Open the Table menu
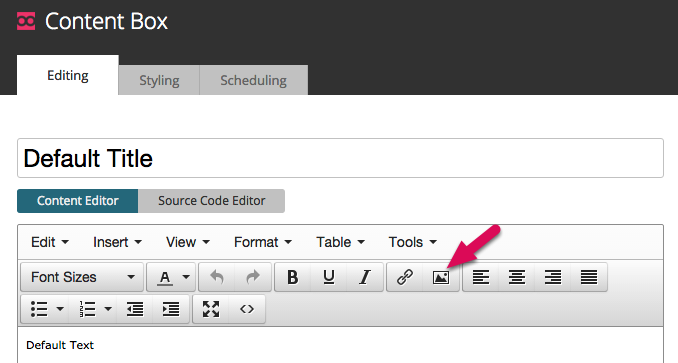This screenshot has width=678, height=363. point(340,242)
